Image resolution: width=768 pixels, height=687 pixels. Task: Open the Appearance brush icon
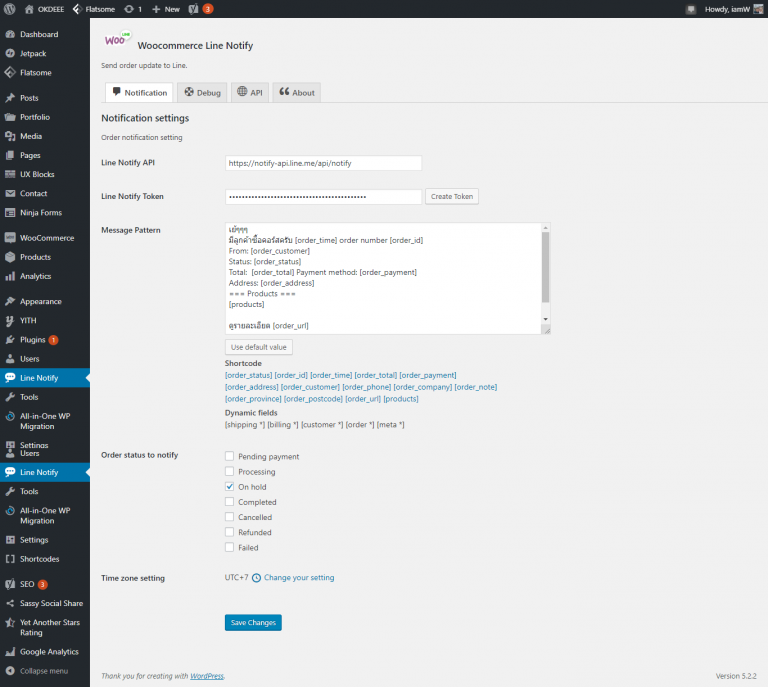click(x=10, y=302)
